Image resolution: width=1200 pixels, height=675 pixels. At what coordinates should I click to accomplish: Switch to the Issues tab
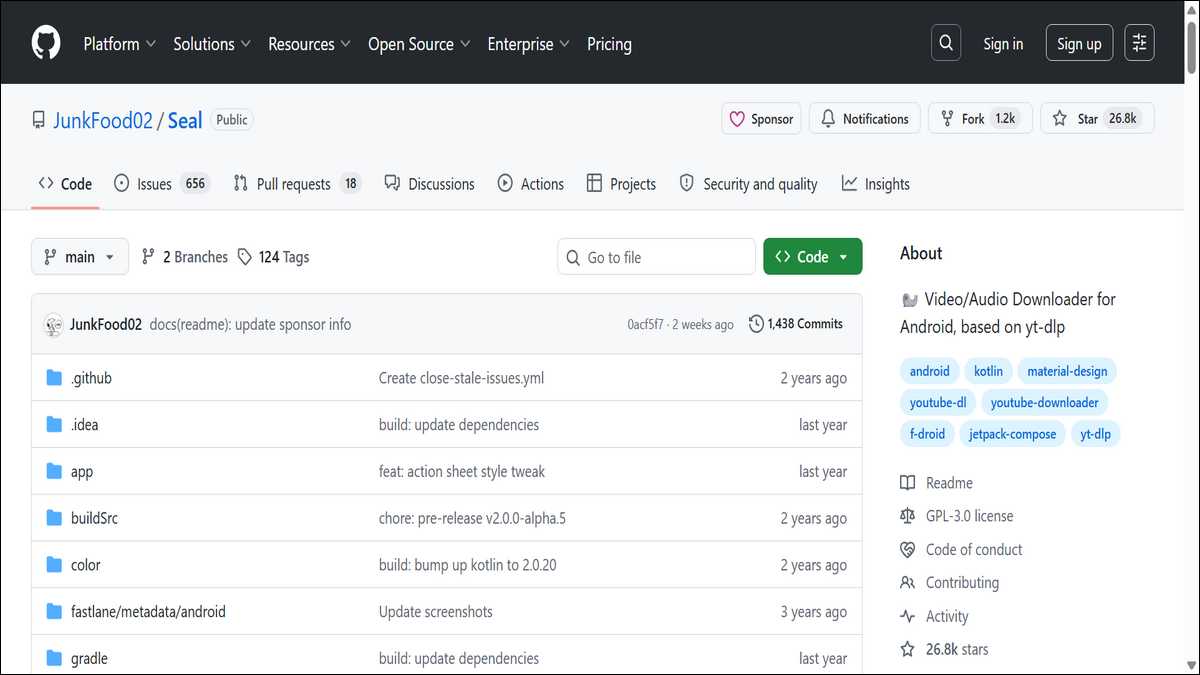[x=161, y=184]
